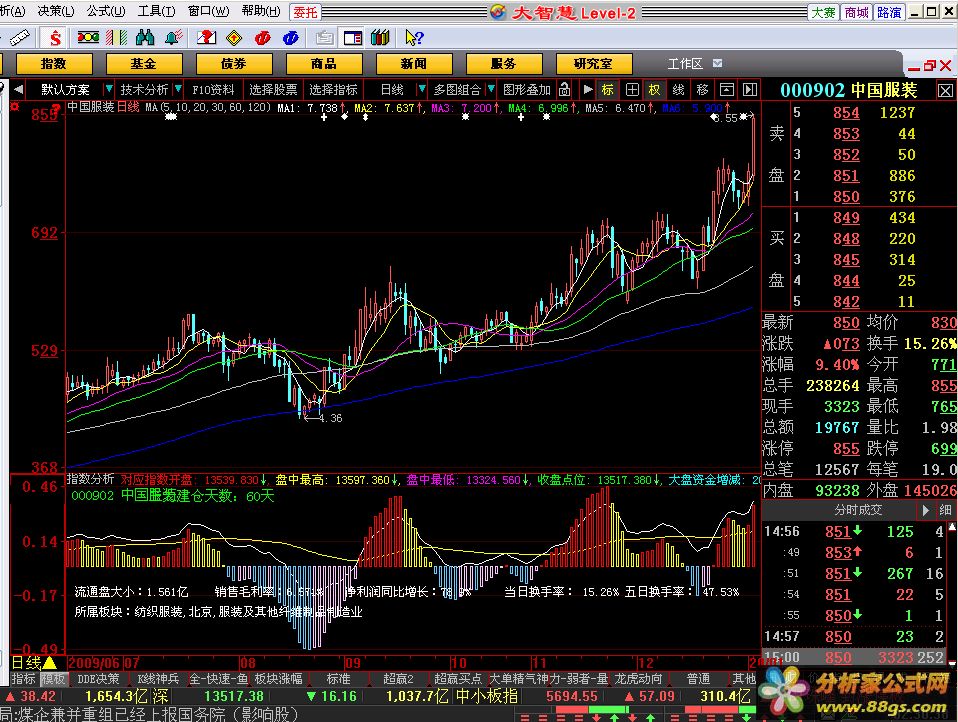
Task: Open the 决策(L) menu
Action: pyautogui.click(x=56, y=11)
